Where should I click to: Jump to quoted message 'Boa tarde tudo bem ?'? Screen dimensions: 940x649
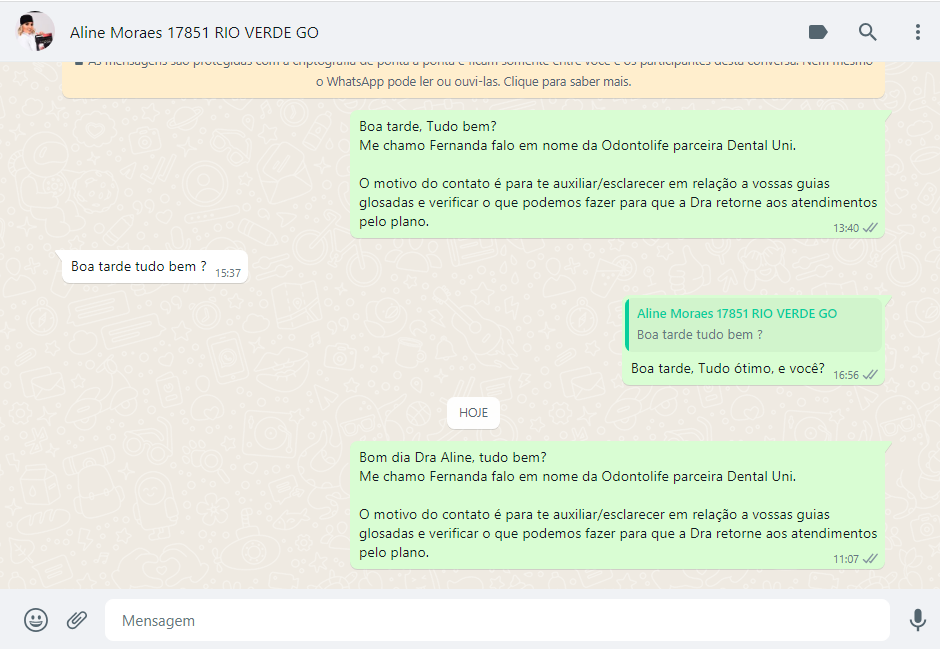click(753, 324)
